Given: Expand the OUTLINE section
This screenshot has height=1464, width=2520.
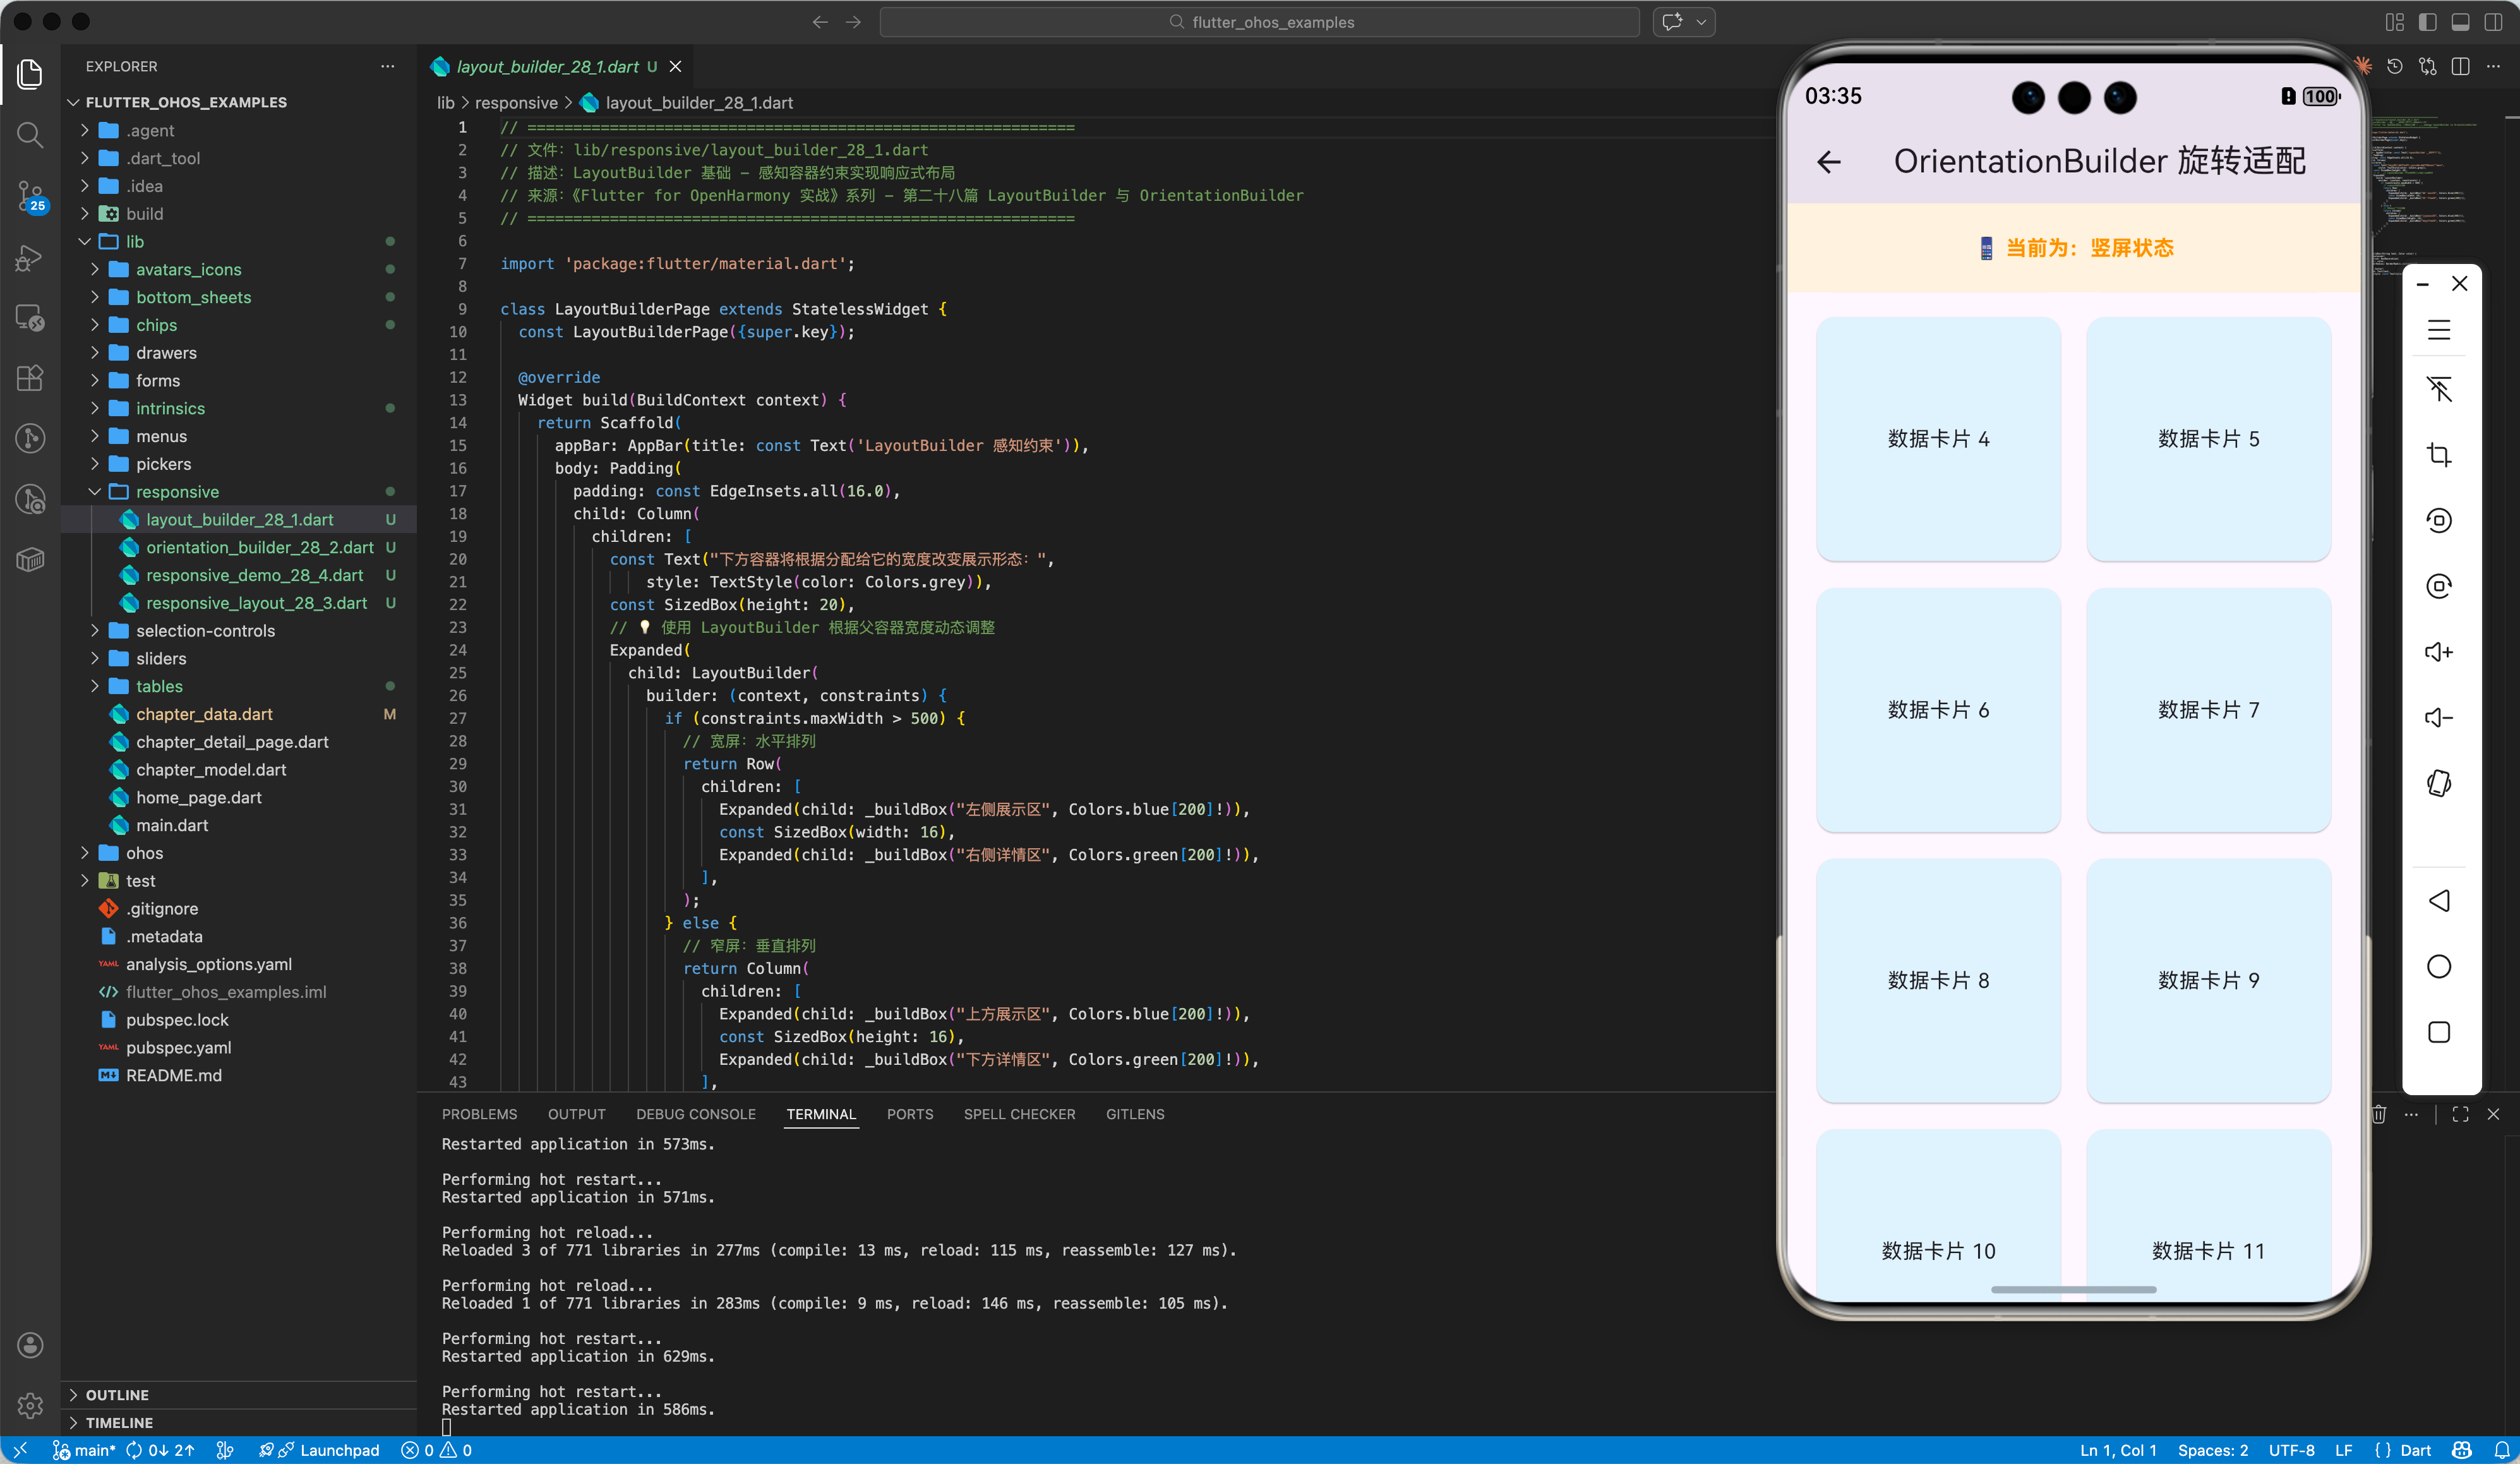Looking at the screenshot, I should pyautogui.click(x=116, y=1394).
